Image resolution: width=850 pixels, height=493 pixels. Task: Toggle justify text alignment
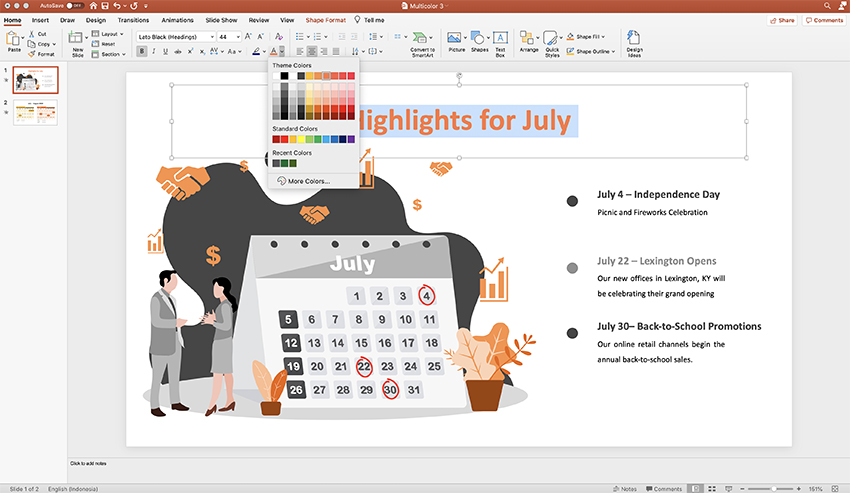point(336,51)
